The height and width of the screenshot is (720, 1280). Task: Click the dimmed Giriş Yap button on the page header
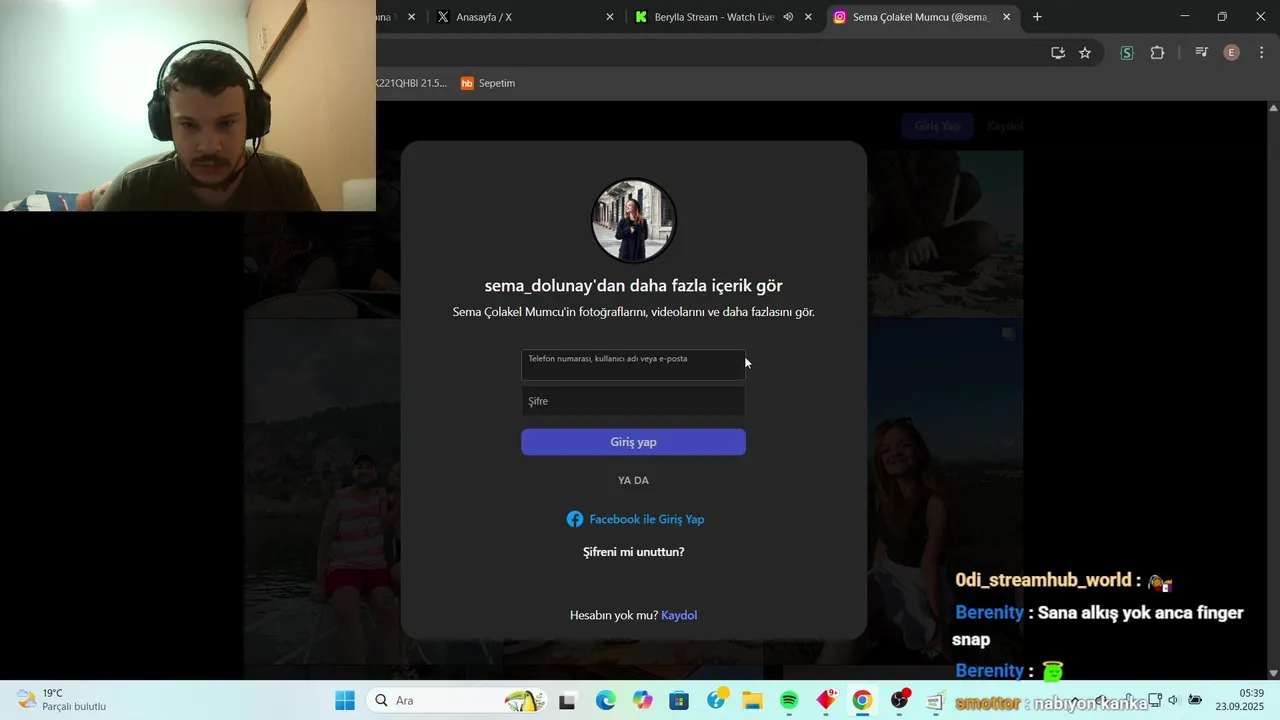[x=937, y=126]
